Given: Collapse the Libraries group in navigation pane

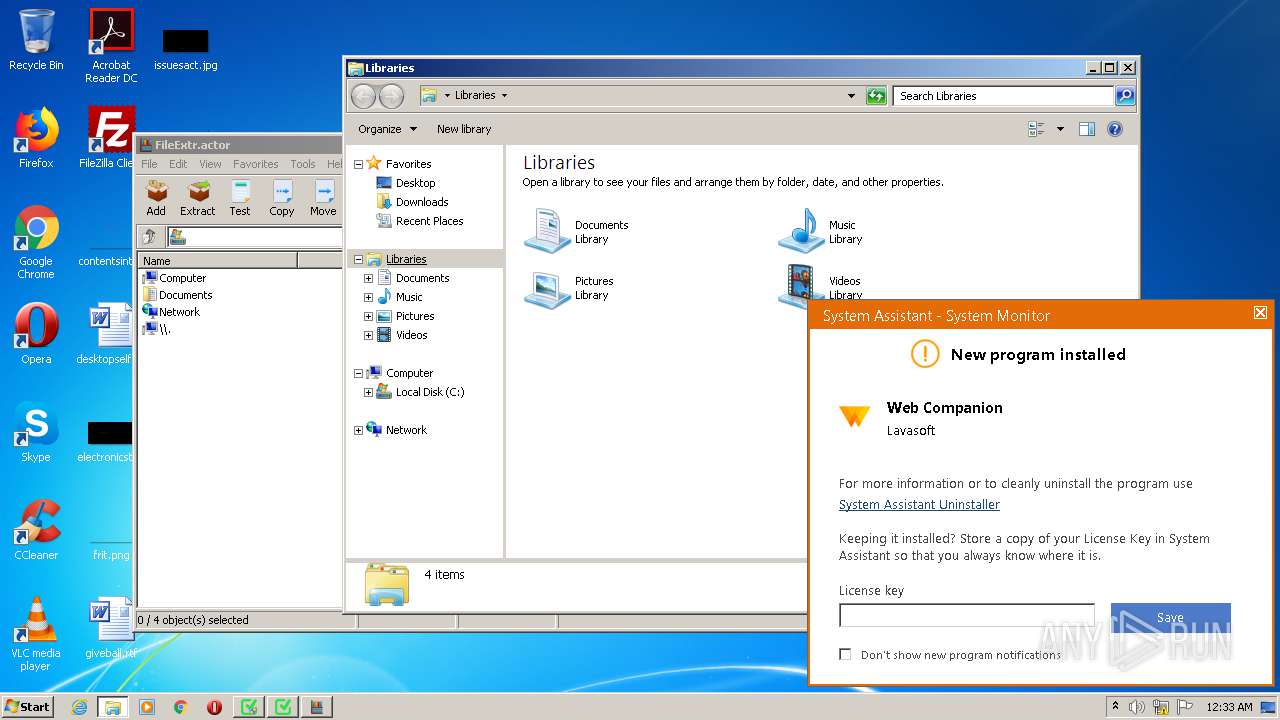Looking at the screenshot, I should click(358, 259).
